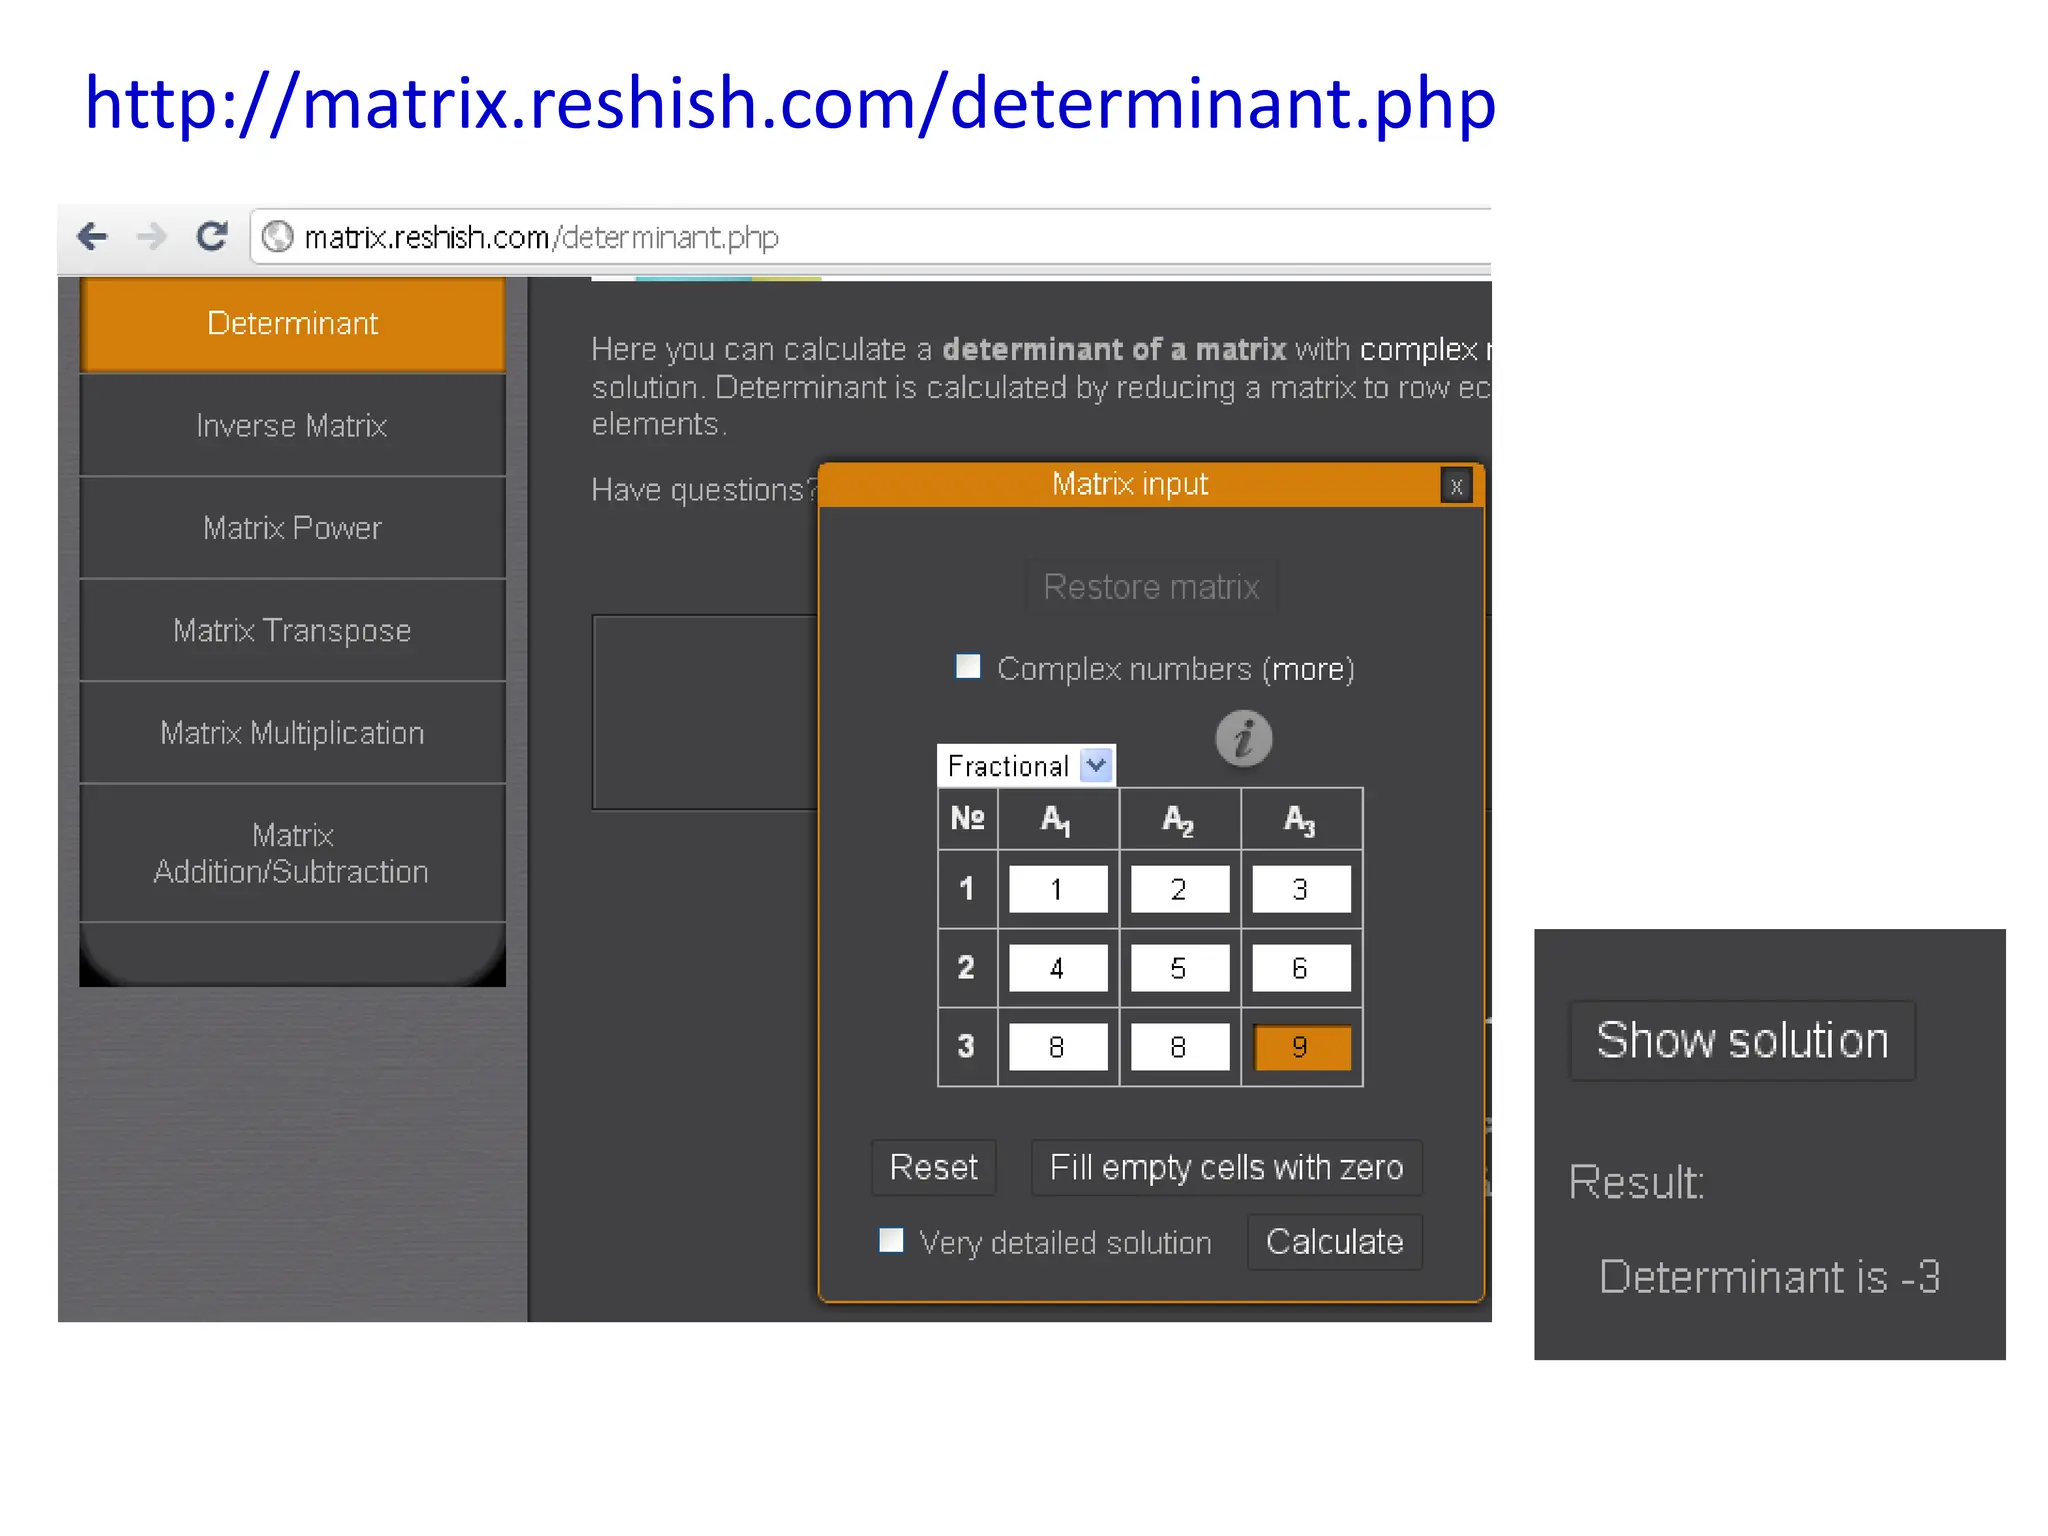This screenshot has width=2048, height=1536.
Task: Click the № column header
Action: pos(967,819)
